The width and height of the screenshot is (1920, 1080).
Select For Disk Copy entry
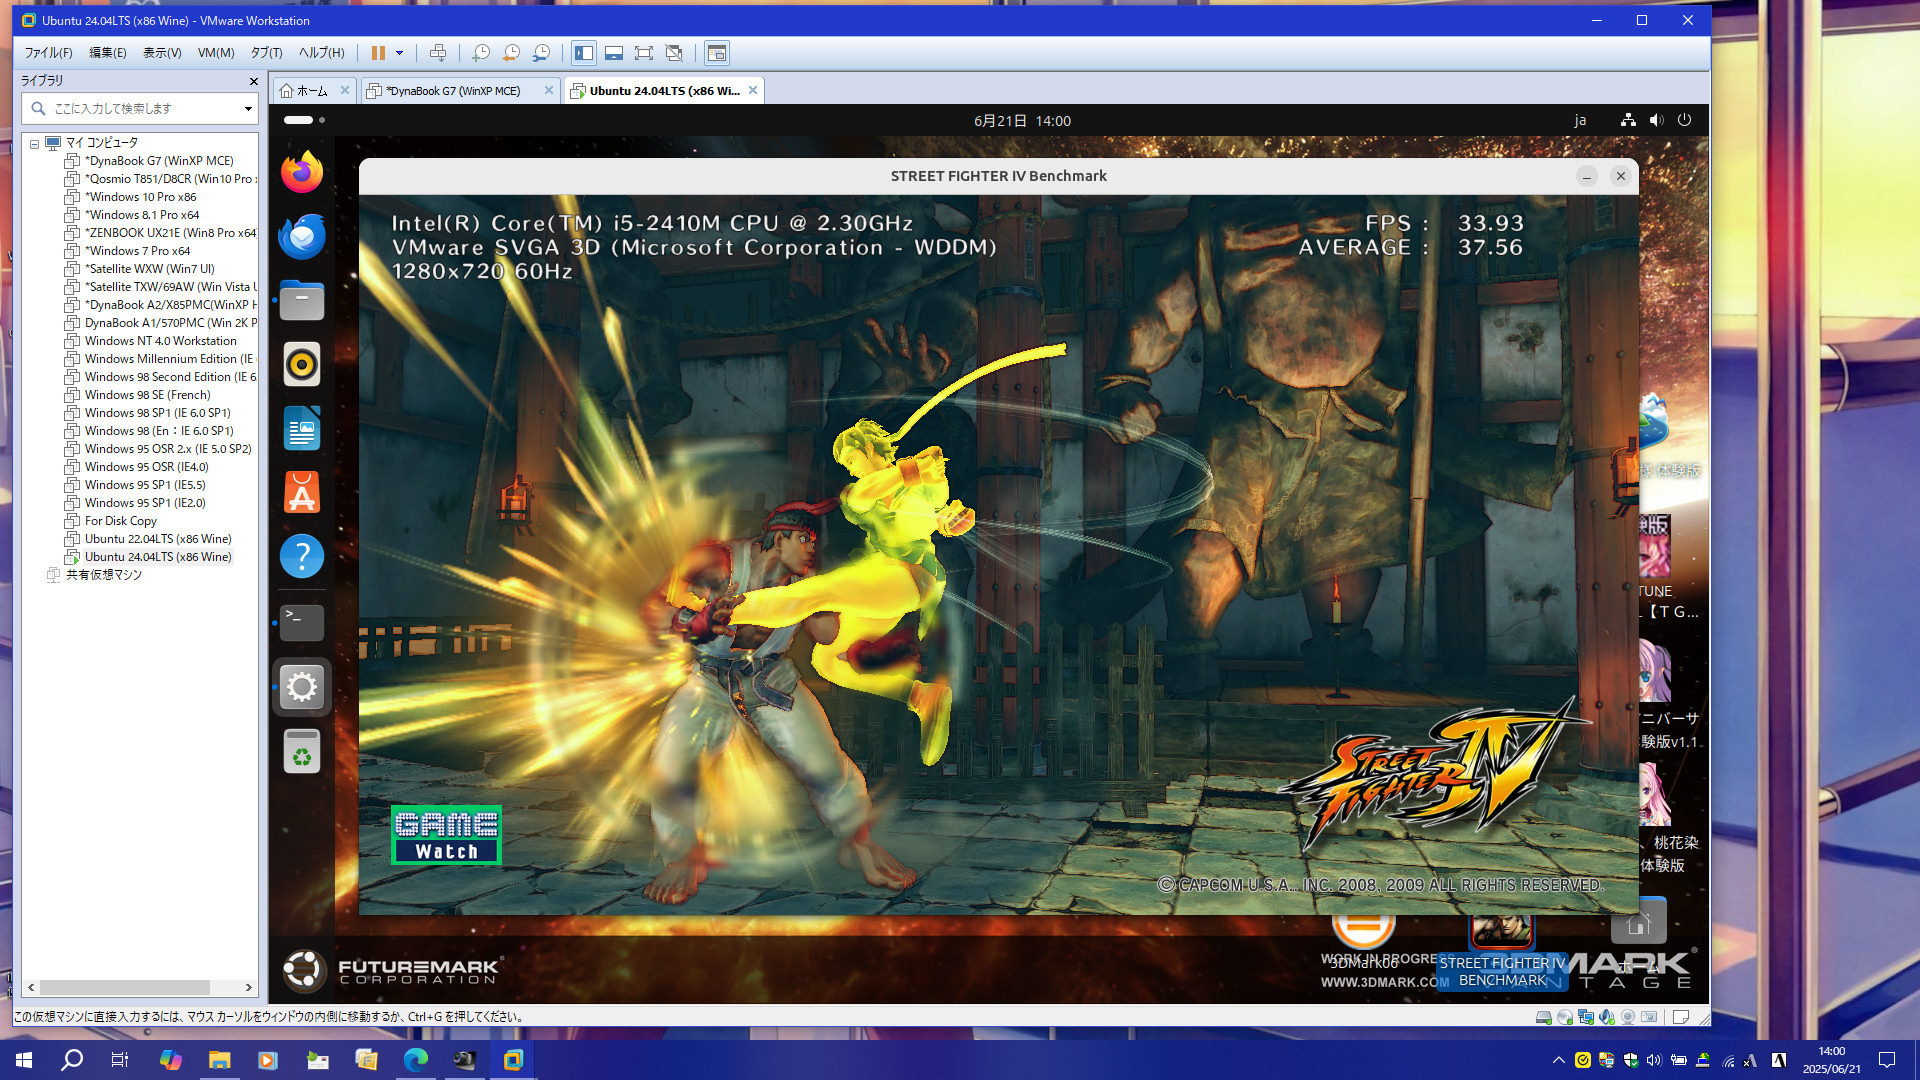[121, 521]
